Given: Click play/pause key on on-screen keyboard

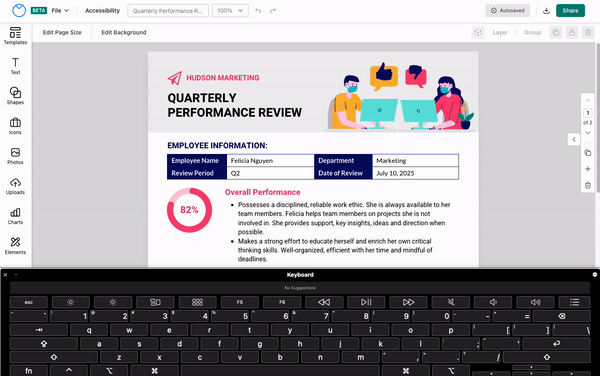Looking at the screenshot, I should [x=366, y=302].
